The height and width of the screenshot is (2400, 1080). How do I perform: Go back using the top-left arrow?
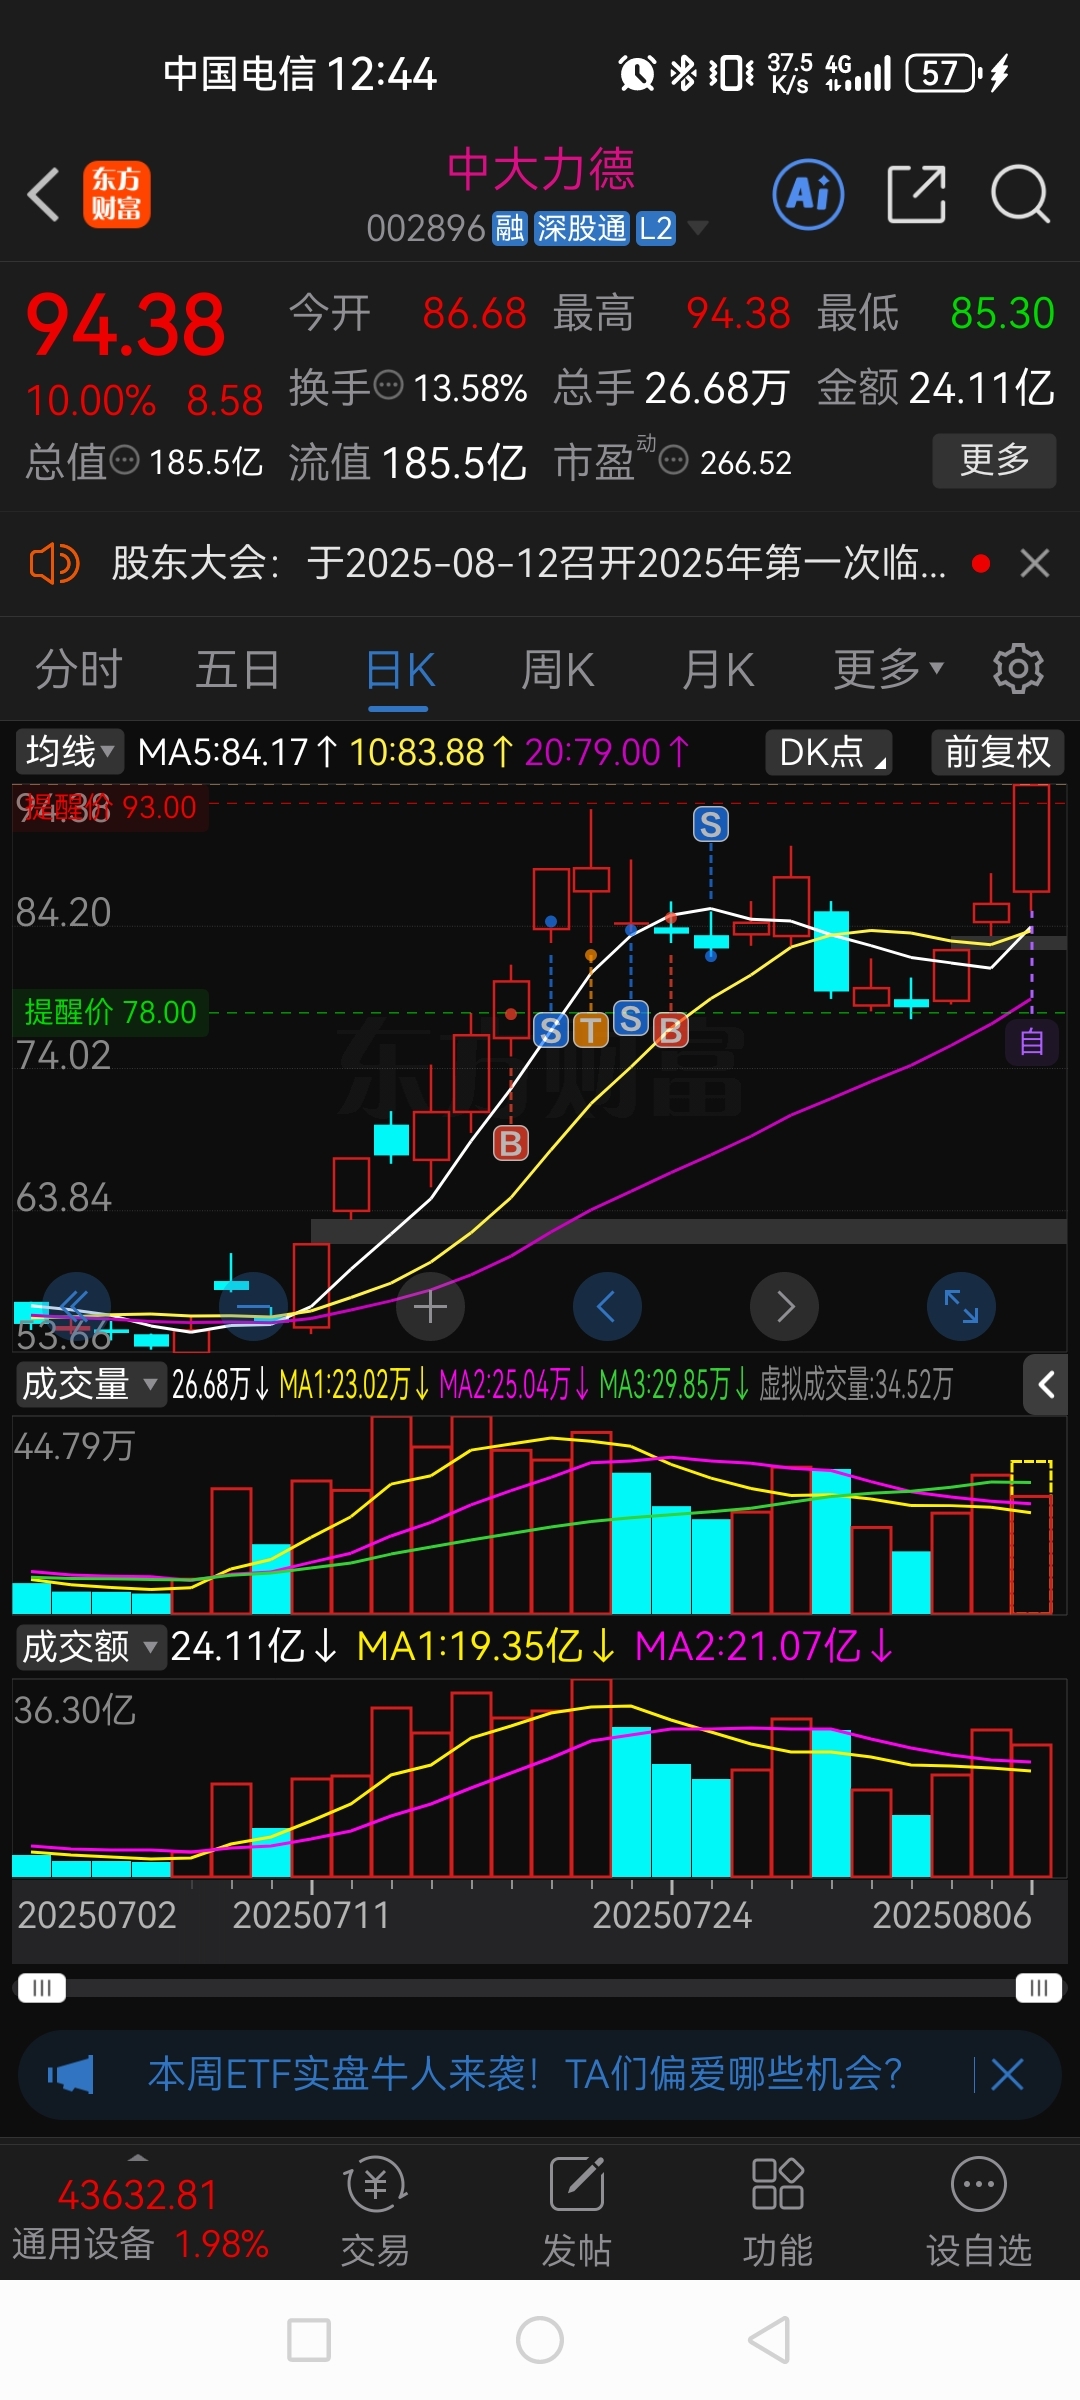[44, 194]
